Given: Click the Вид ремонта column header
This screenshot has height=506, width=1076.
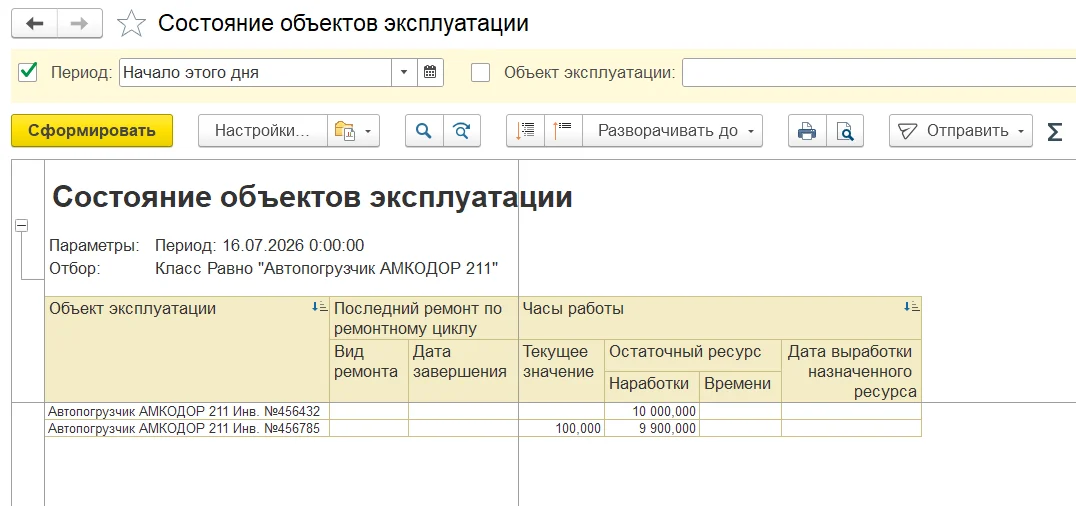Looking at the screenshot, I should (369, 371).
